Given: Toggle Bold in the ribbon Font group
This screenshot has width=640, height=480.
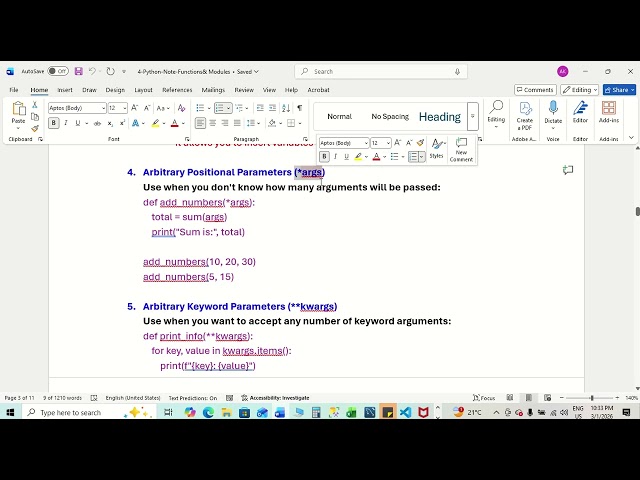Looking at the screenshot, I should coord(53,123).
